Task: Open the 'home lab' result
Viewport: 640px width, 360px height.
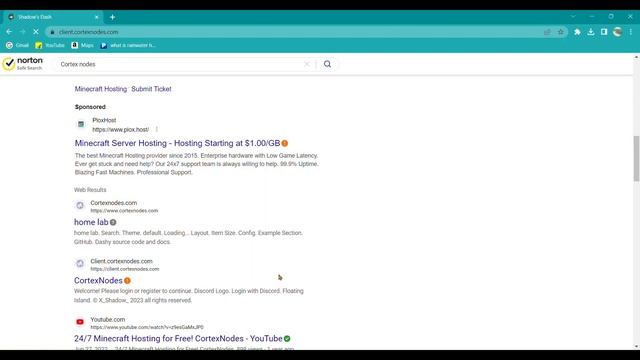Action: coord(91,222)
